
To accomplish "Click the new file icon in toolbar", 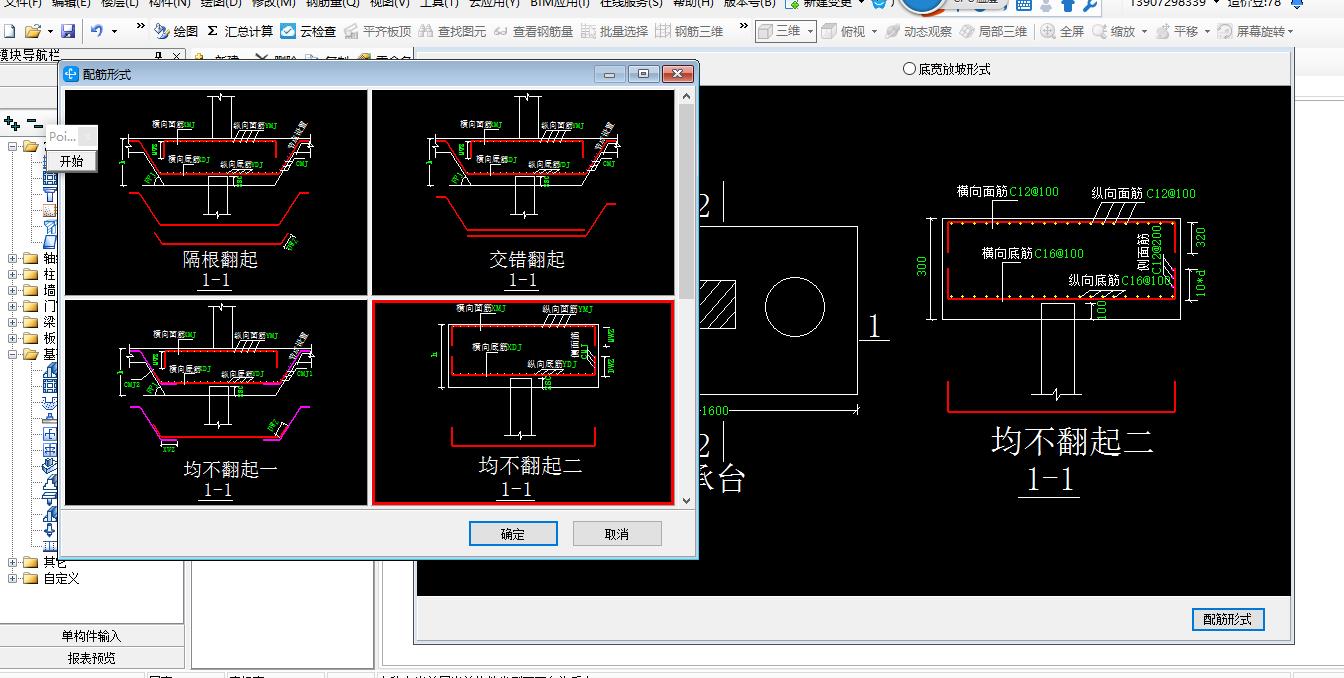I will click(9, 31).
